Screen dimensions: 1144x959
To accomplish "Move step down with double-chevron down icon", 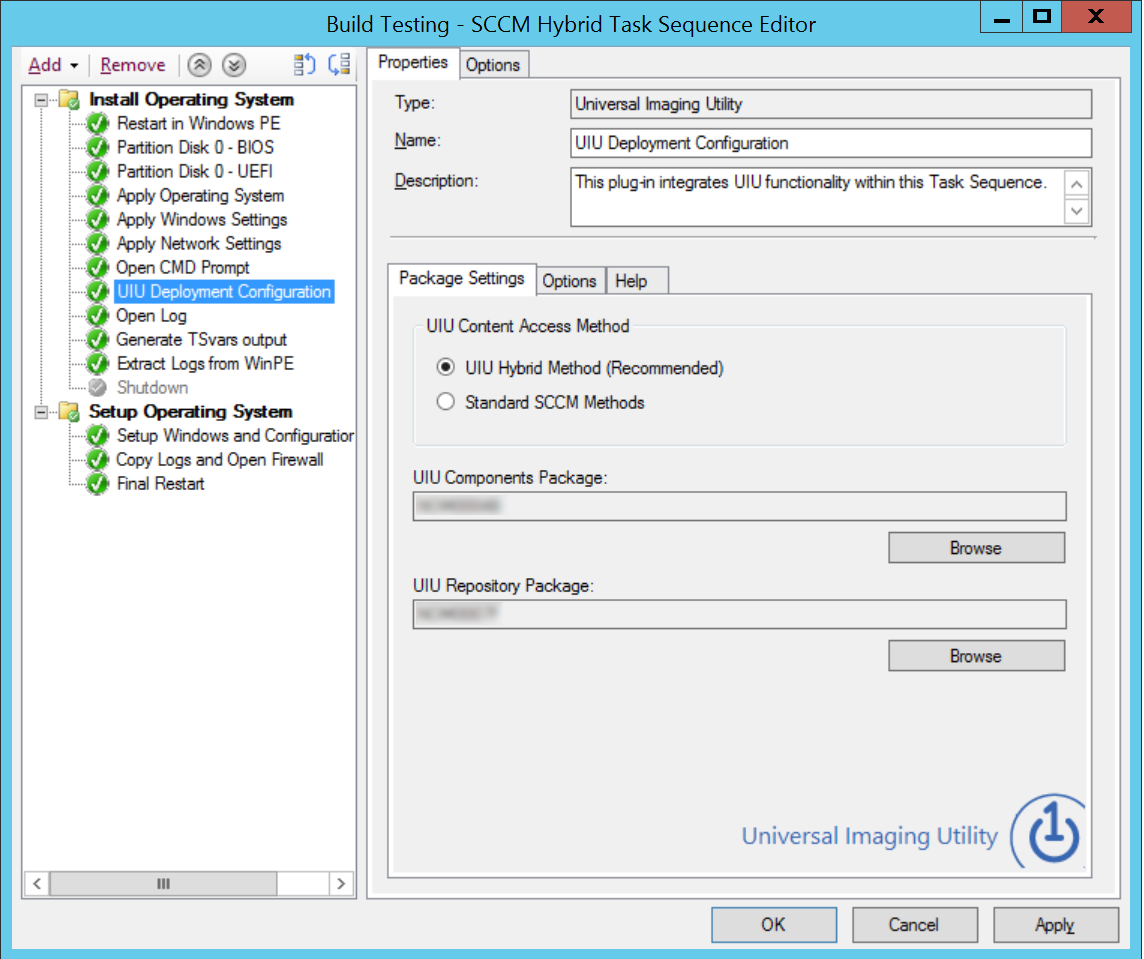I will click(x=233, y=65).
